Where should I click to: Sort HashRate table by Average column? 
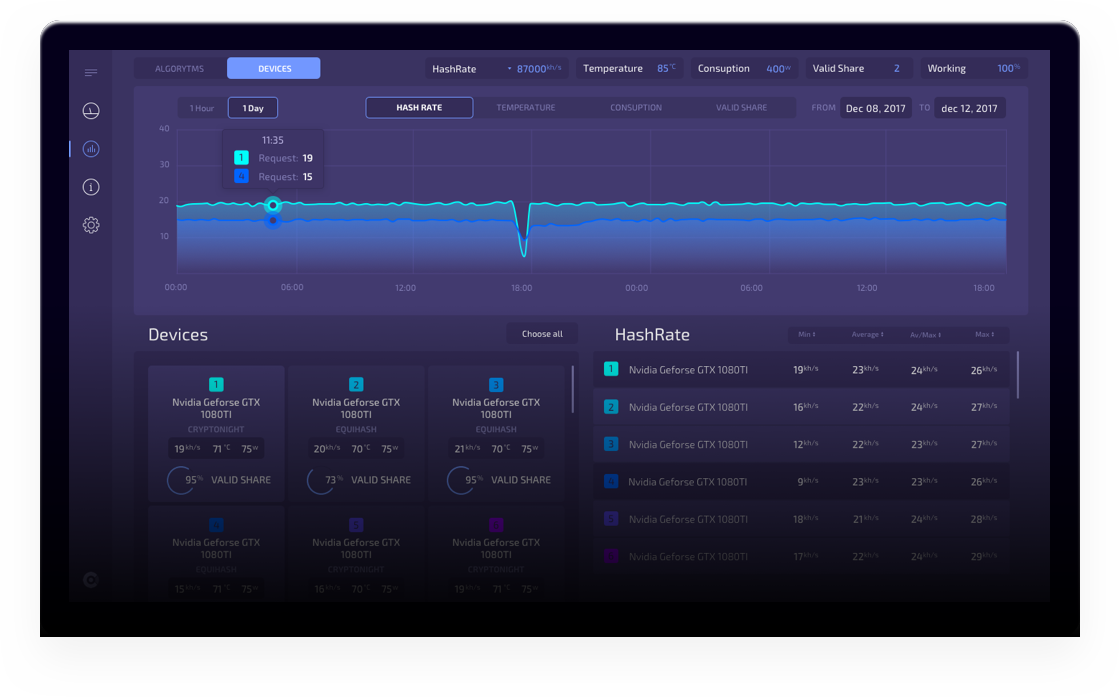coord(867,334)
